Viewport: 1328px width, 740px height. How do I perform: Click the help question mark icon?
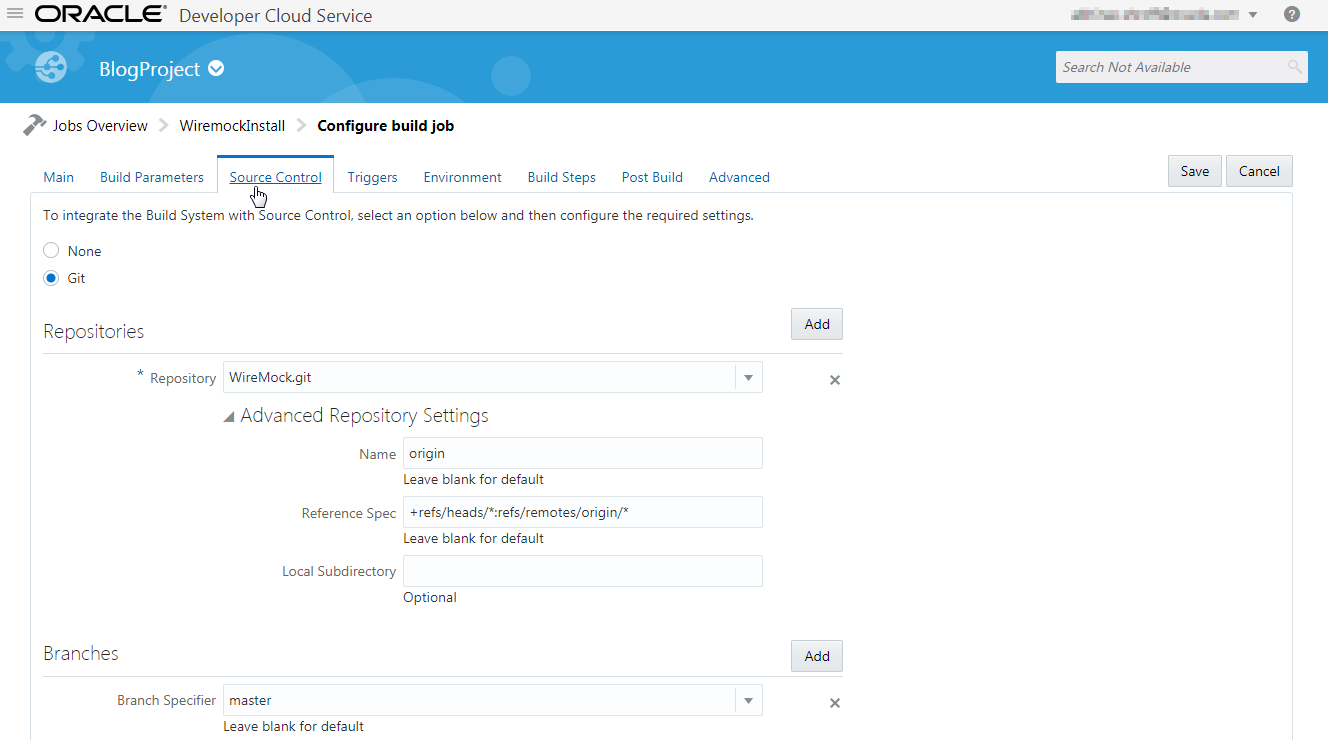[1292, 14]
